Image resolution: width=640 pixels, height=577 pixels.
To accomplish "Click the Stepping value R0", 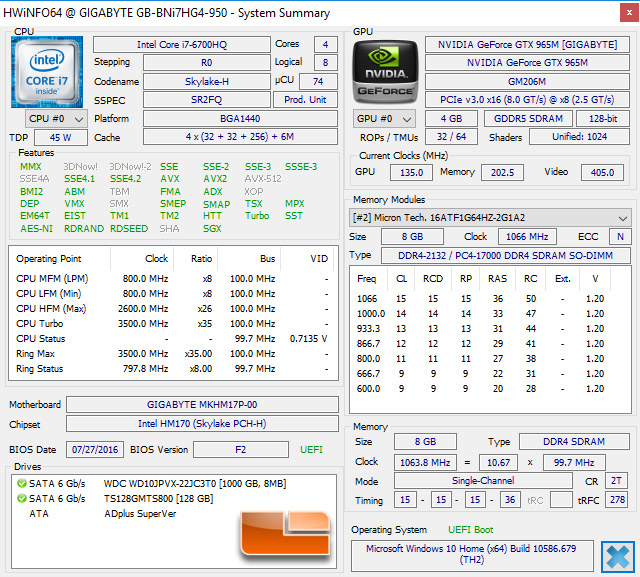I will 207,63.
